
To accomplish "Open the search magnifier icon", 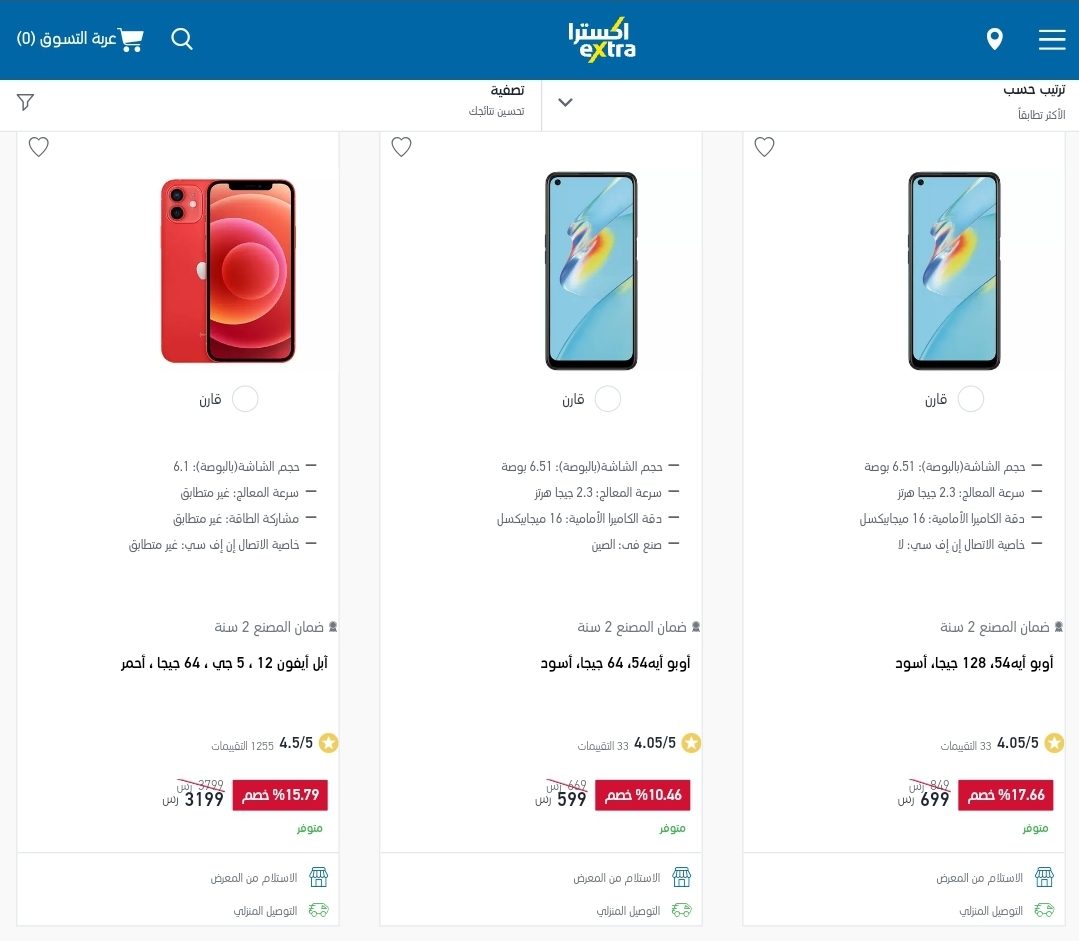I will tap(182, 39).
